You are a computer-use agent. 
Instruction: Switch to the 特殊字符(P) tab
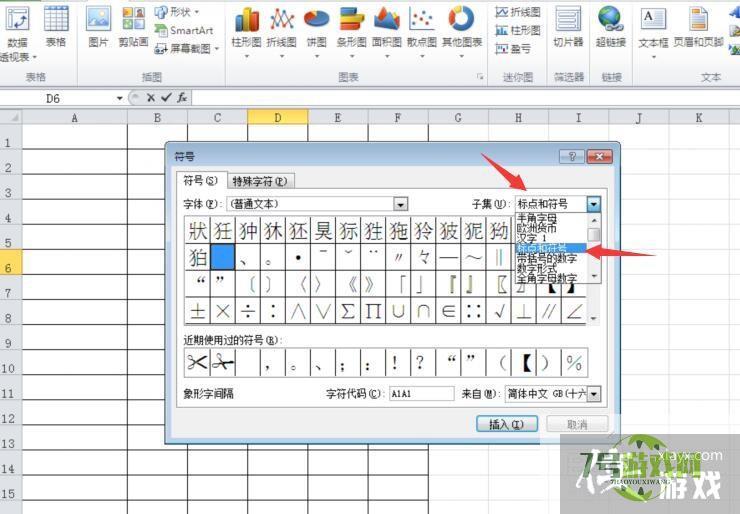(x=260, y=181)
